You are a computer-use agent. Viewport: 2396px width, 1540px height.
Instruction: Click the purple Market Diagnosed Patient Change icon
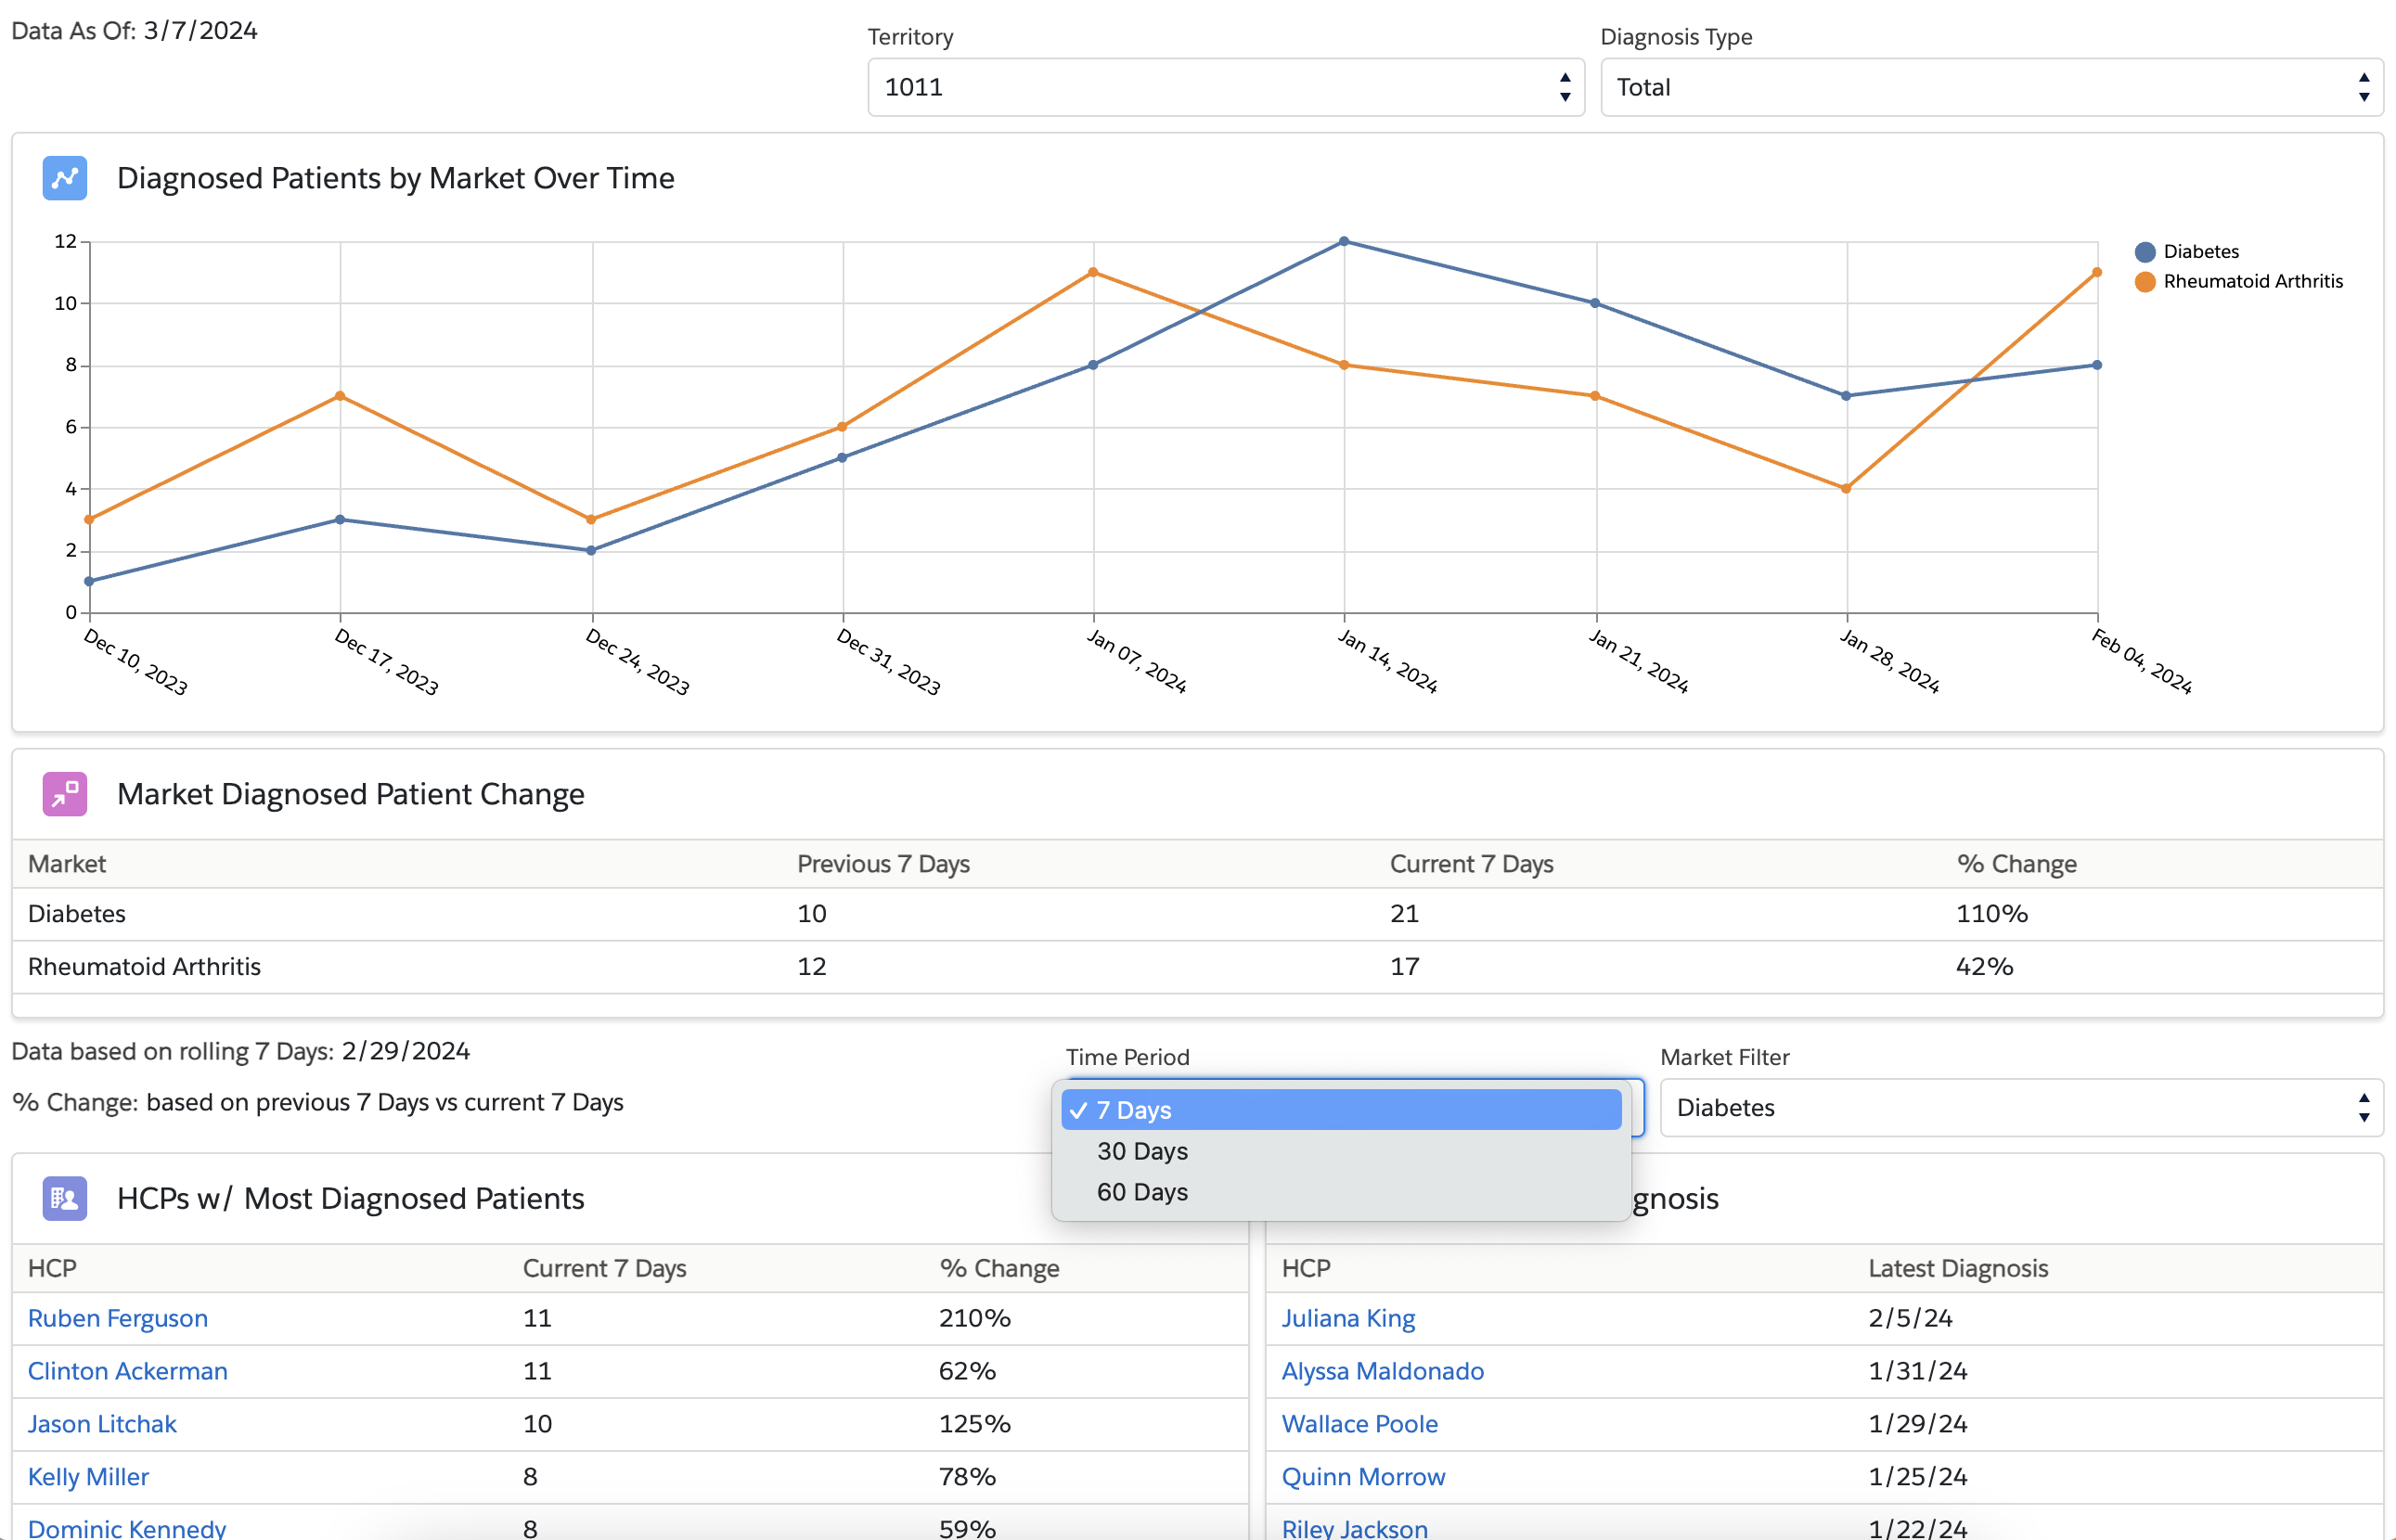tap(65, 794)
